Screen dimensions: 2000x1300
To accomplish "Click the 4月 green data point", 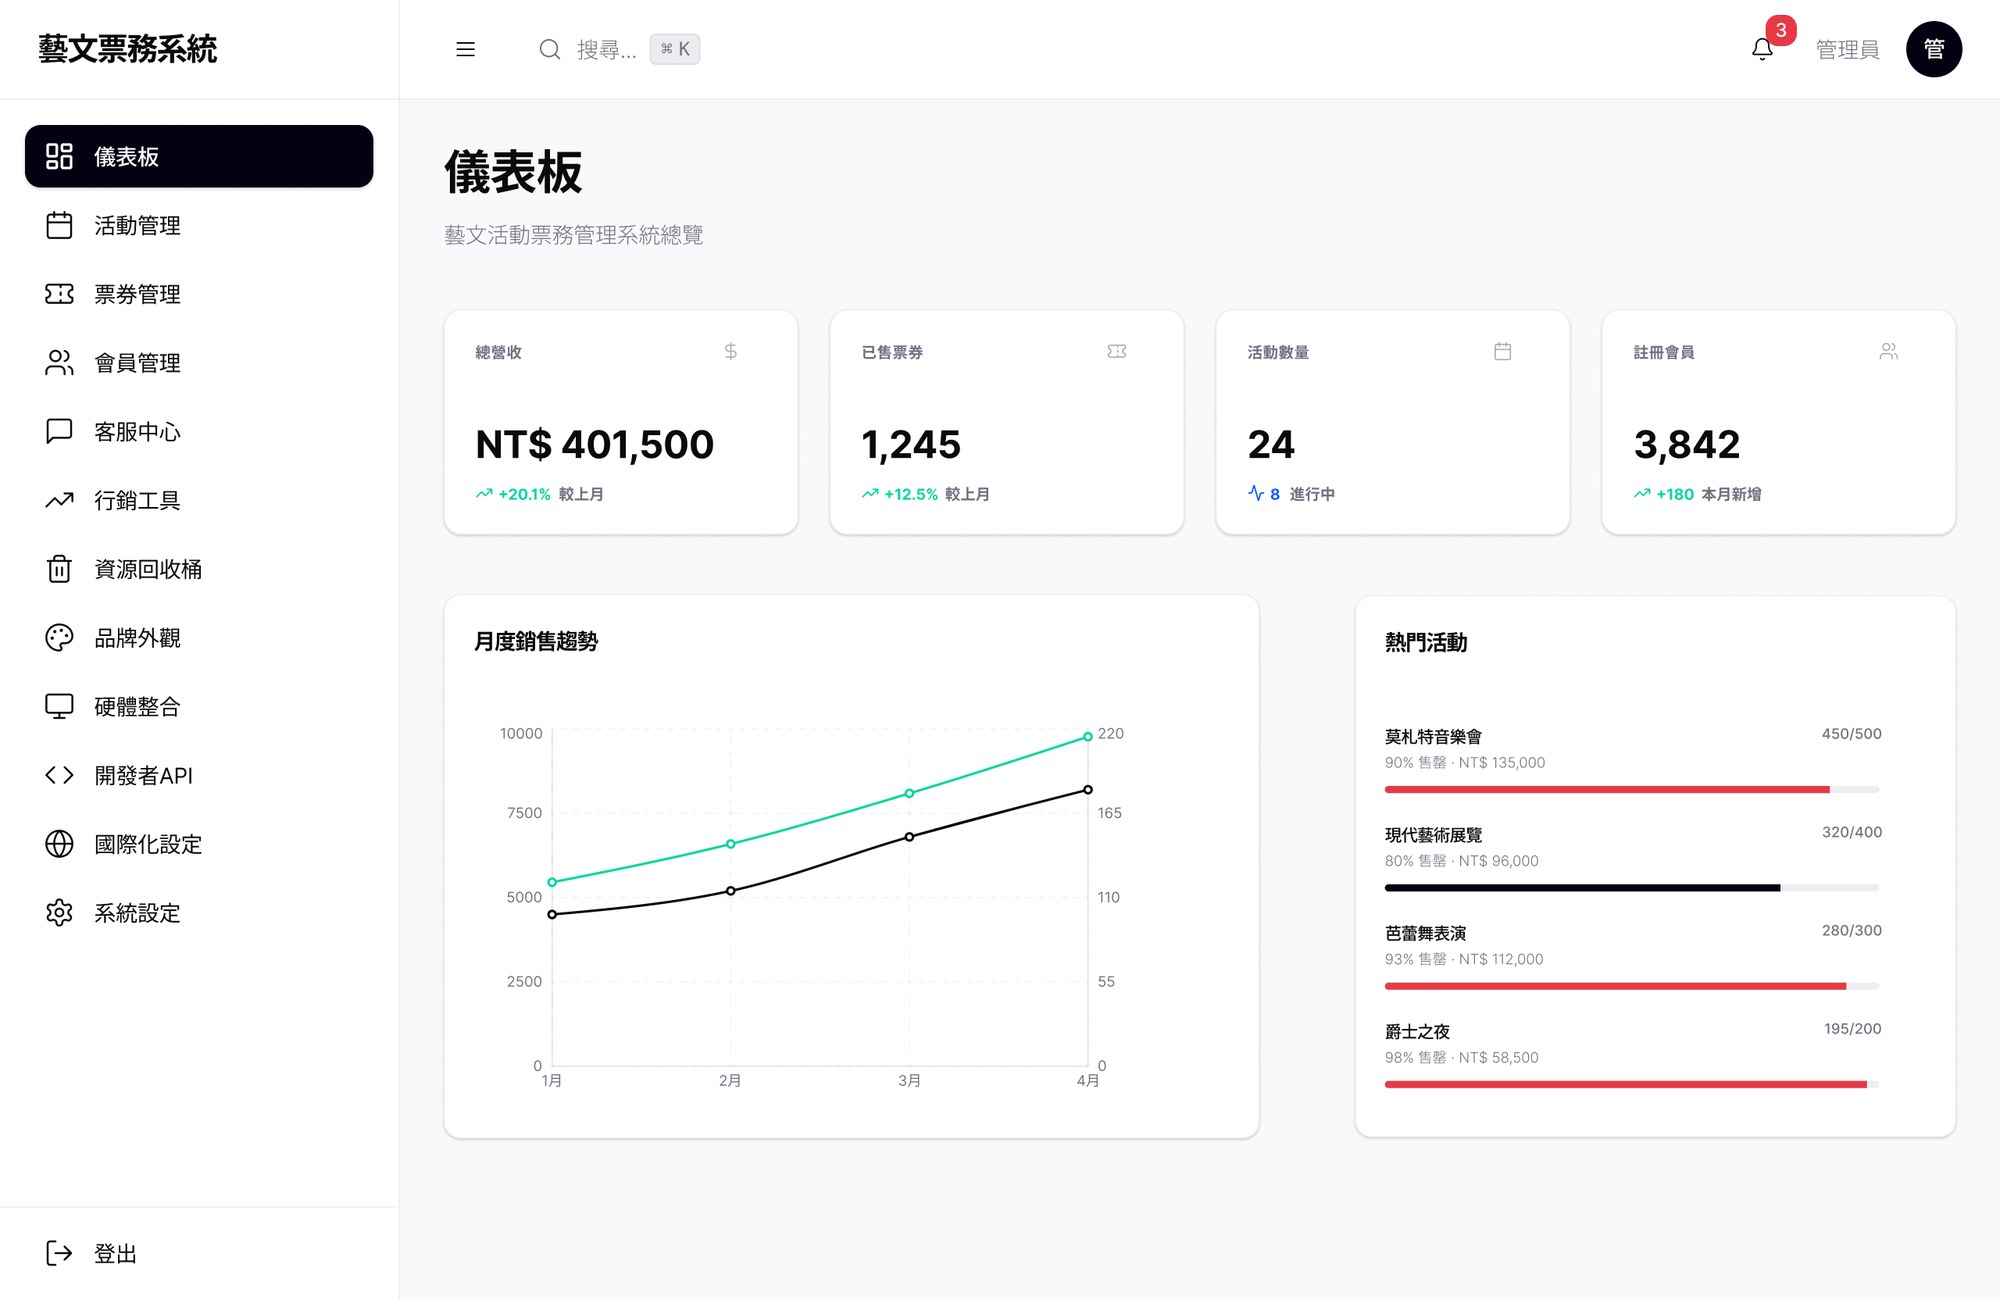I will (1087, 737).
